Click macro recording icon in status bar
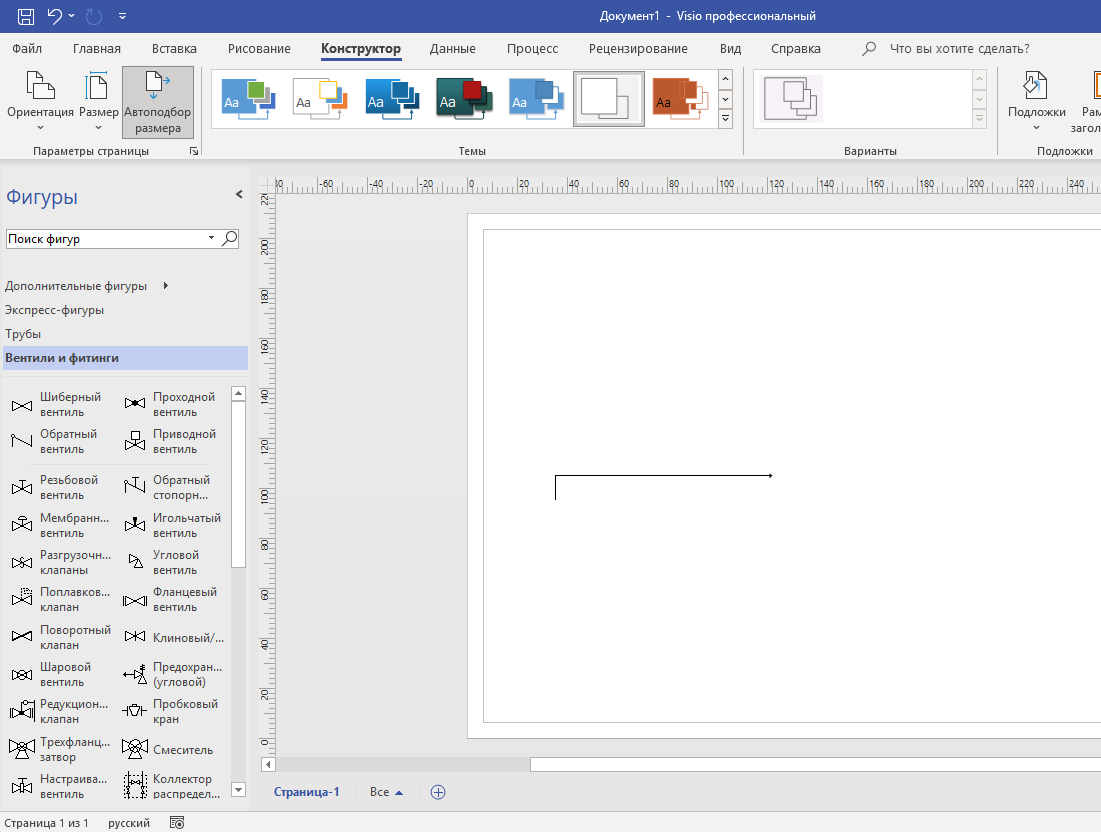1101x832 pixels. click(x=177, y=823)
